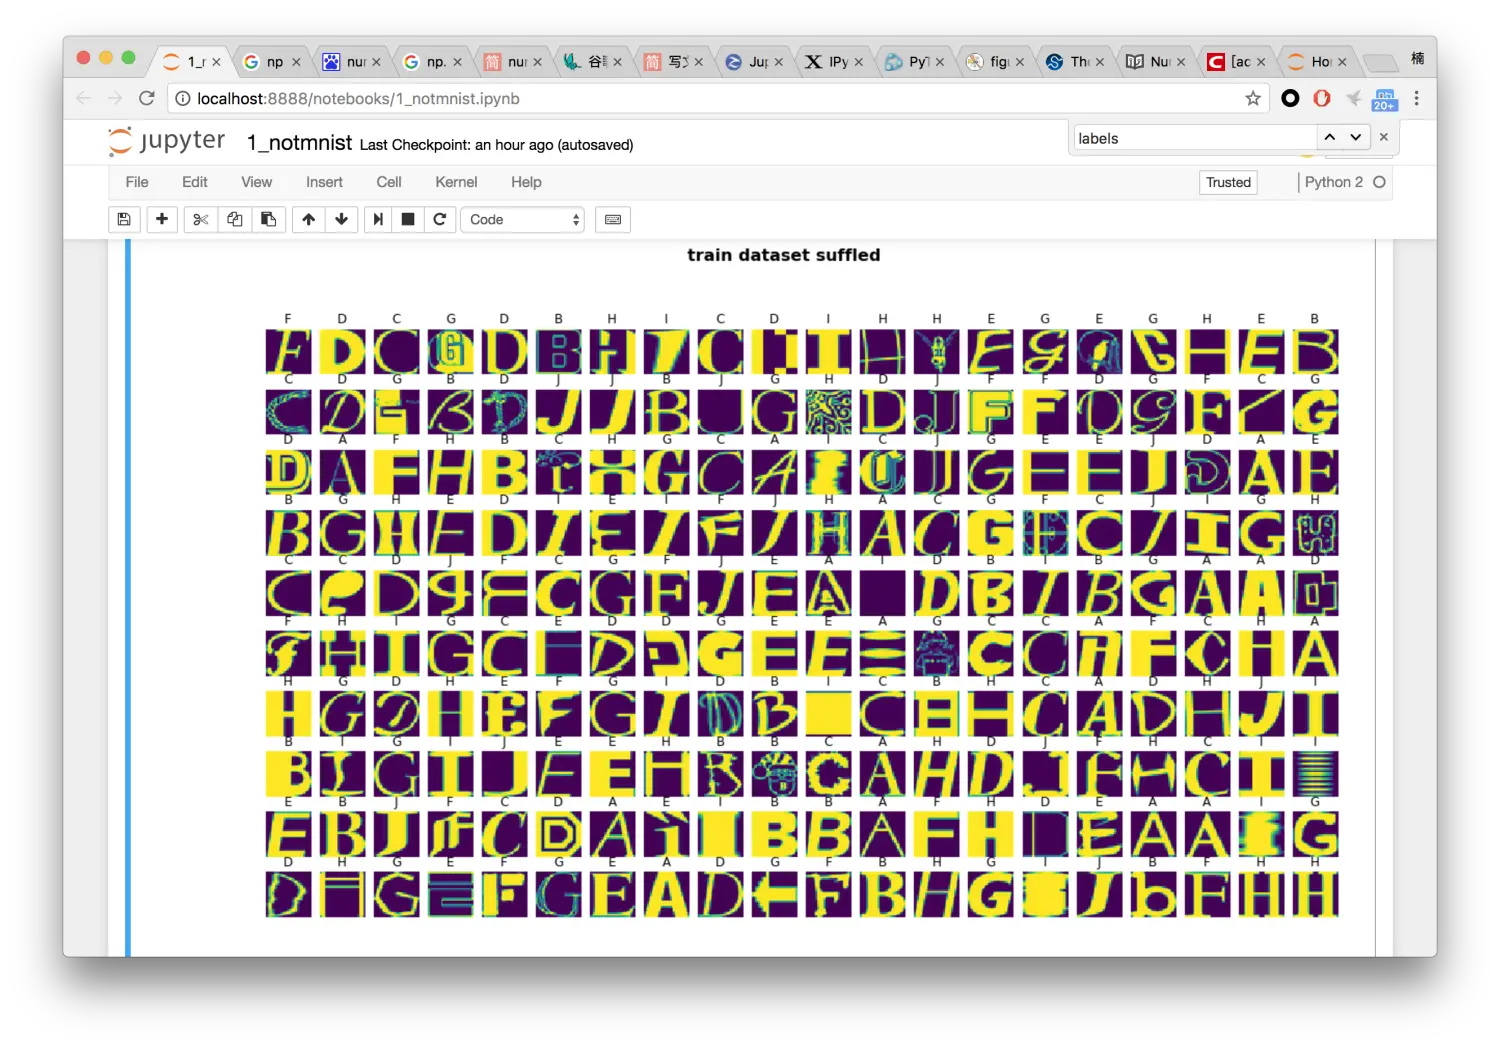Click the black circle extension icon
Screen dimensions: 1500x1047
1290,98
